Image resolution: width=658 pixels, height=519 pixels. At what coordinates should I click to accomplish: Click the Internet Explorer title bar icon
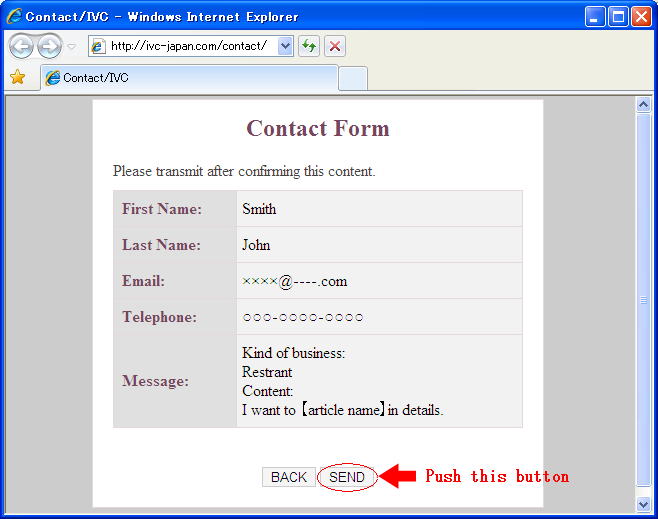[x=14, y=16]
